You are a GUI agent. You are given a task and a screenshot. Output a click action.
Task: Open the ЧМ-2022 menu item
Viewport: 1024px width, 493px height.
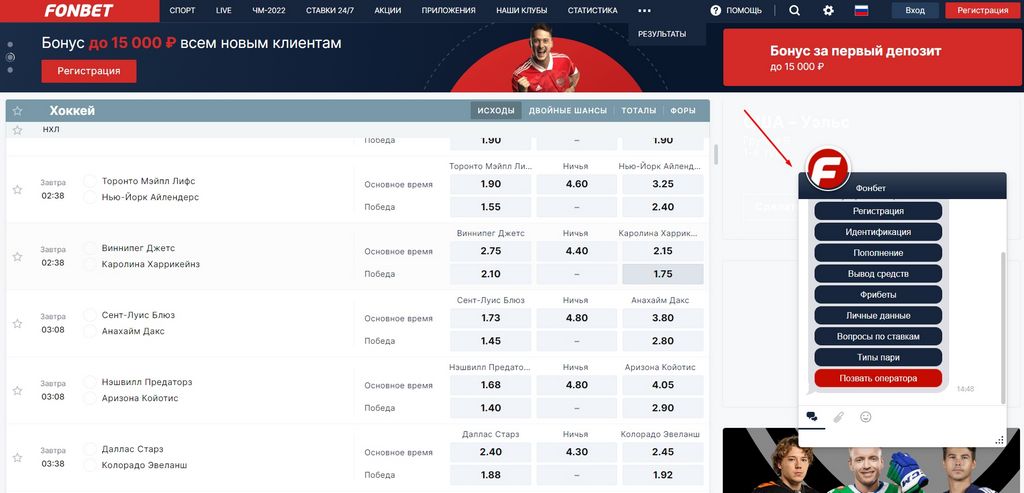tap(270, 10)
